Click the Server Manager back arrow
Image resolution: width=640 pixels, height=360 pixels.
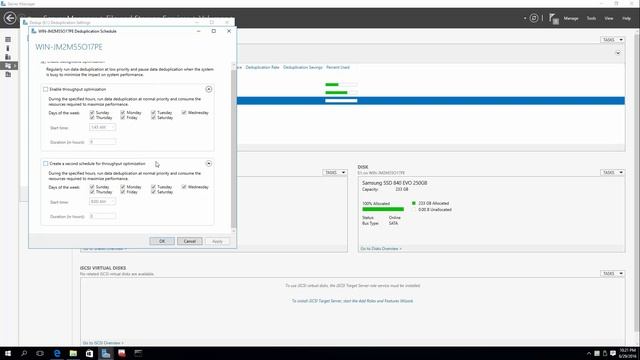pyautogui.click(x=10, y=18)
